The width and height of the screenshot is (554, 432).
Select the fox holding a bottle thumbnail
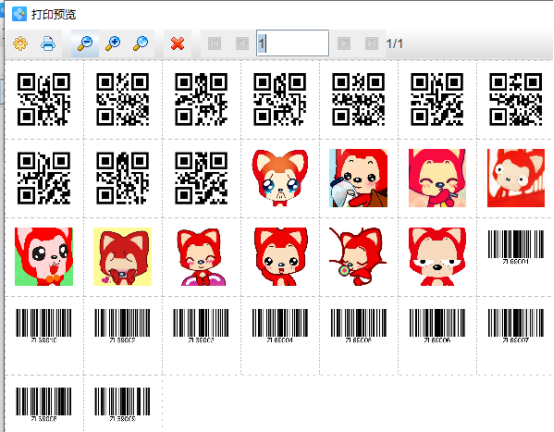pos(358,178)
